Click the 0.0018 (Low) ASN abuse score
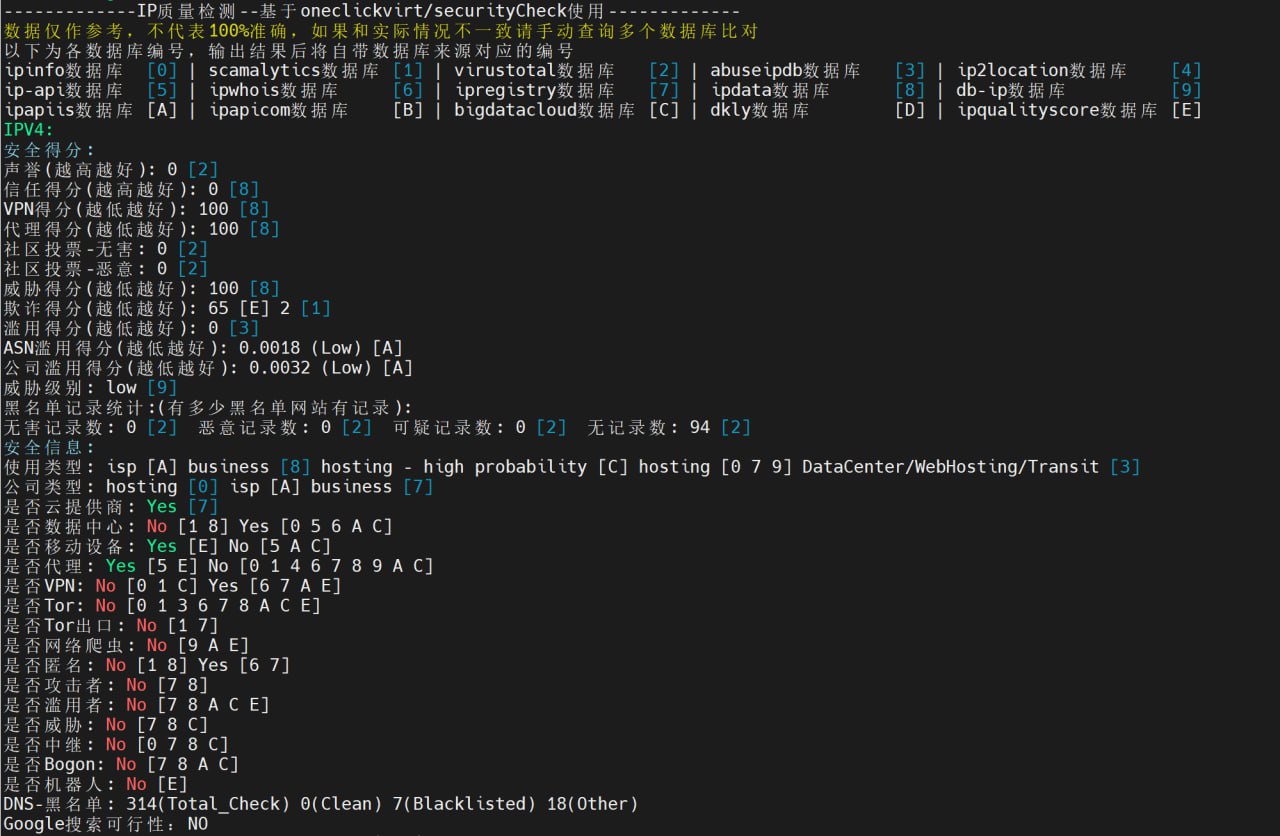Viewport: 1280px width, 836px height. tap(301, 348)
